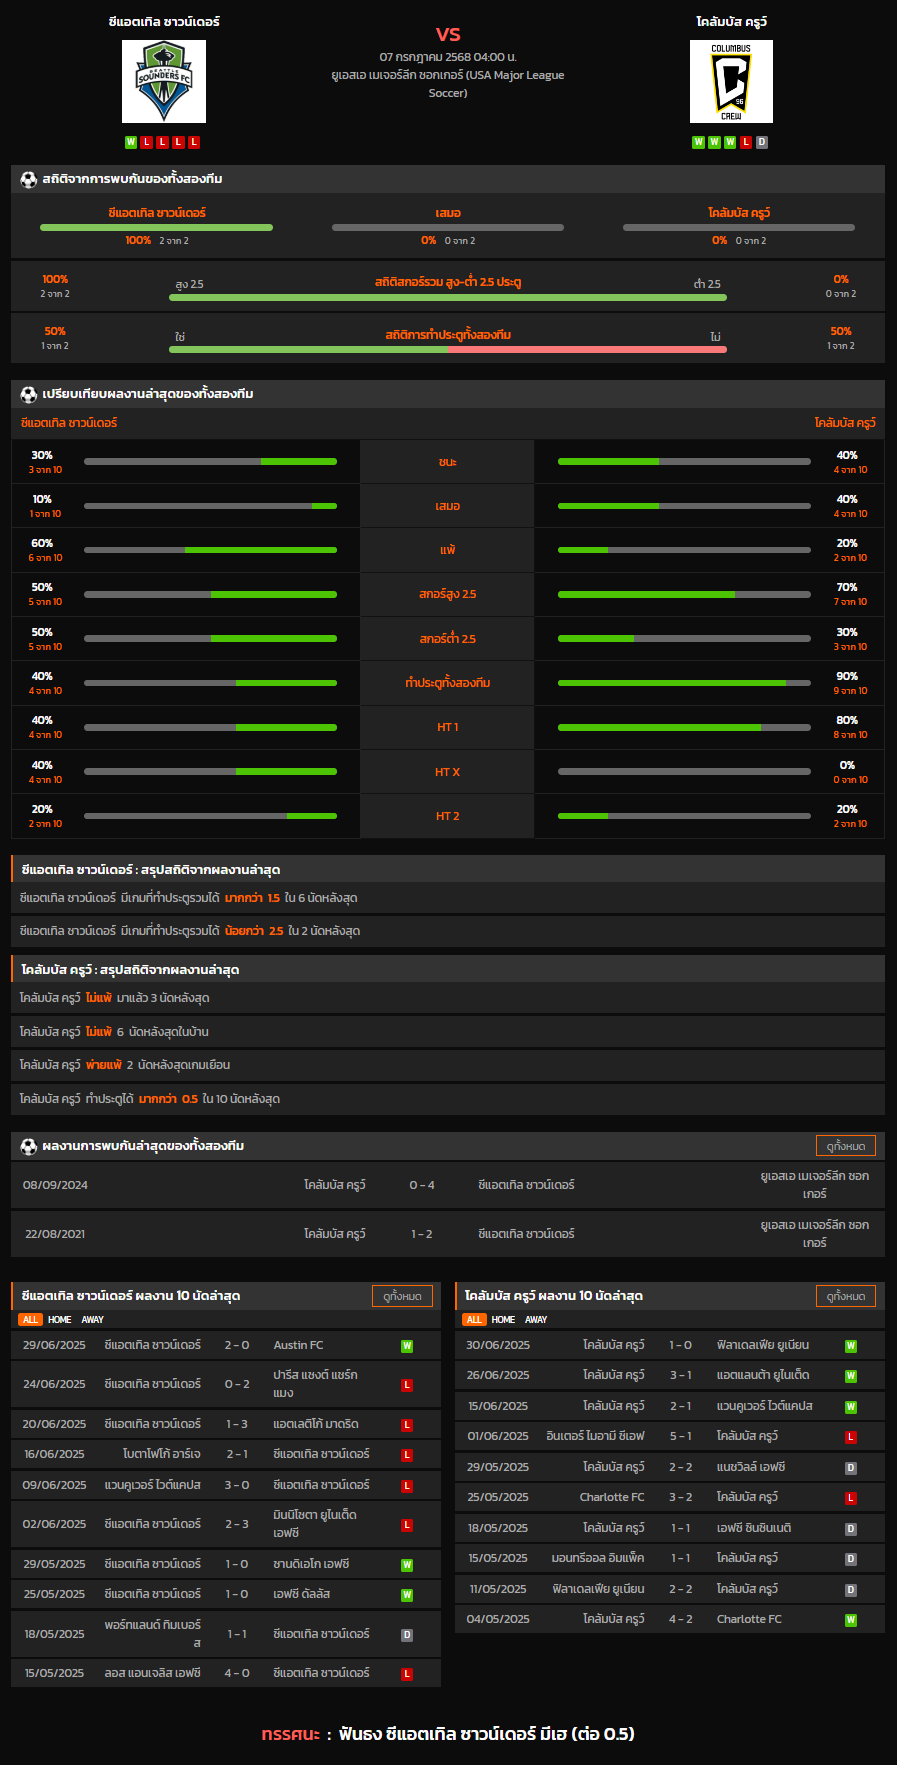Viewport: 897px width, 1765px height.
Task: Click the L badge for the 25/05/2025 Charlotte FC match
Action: click(851, 1498)
